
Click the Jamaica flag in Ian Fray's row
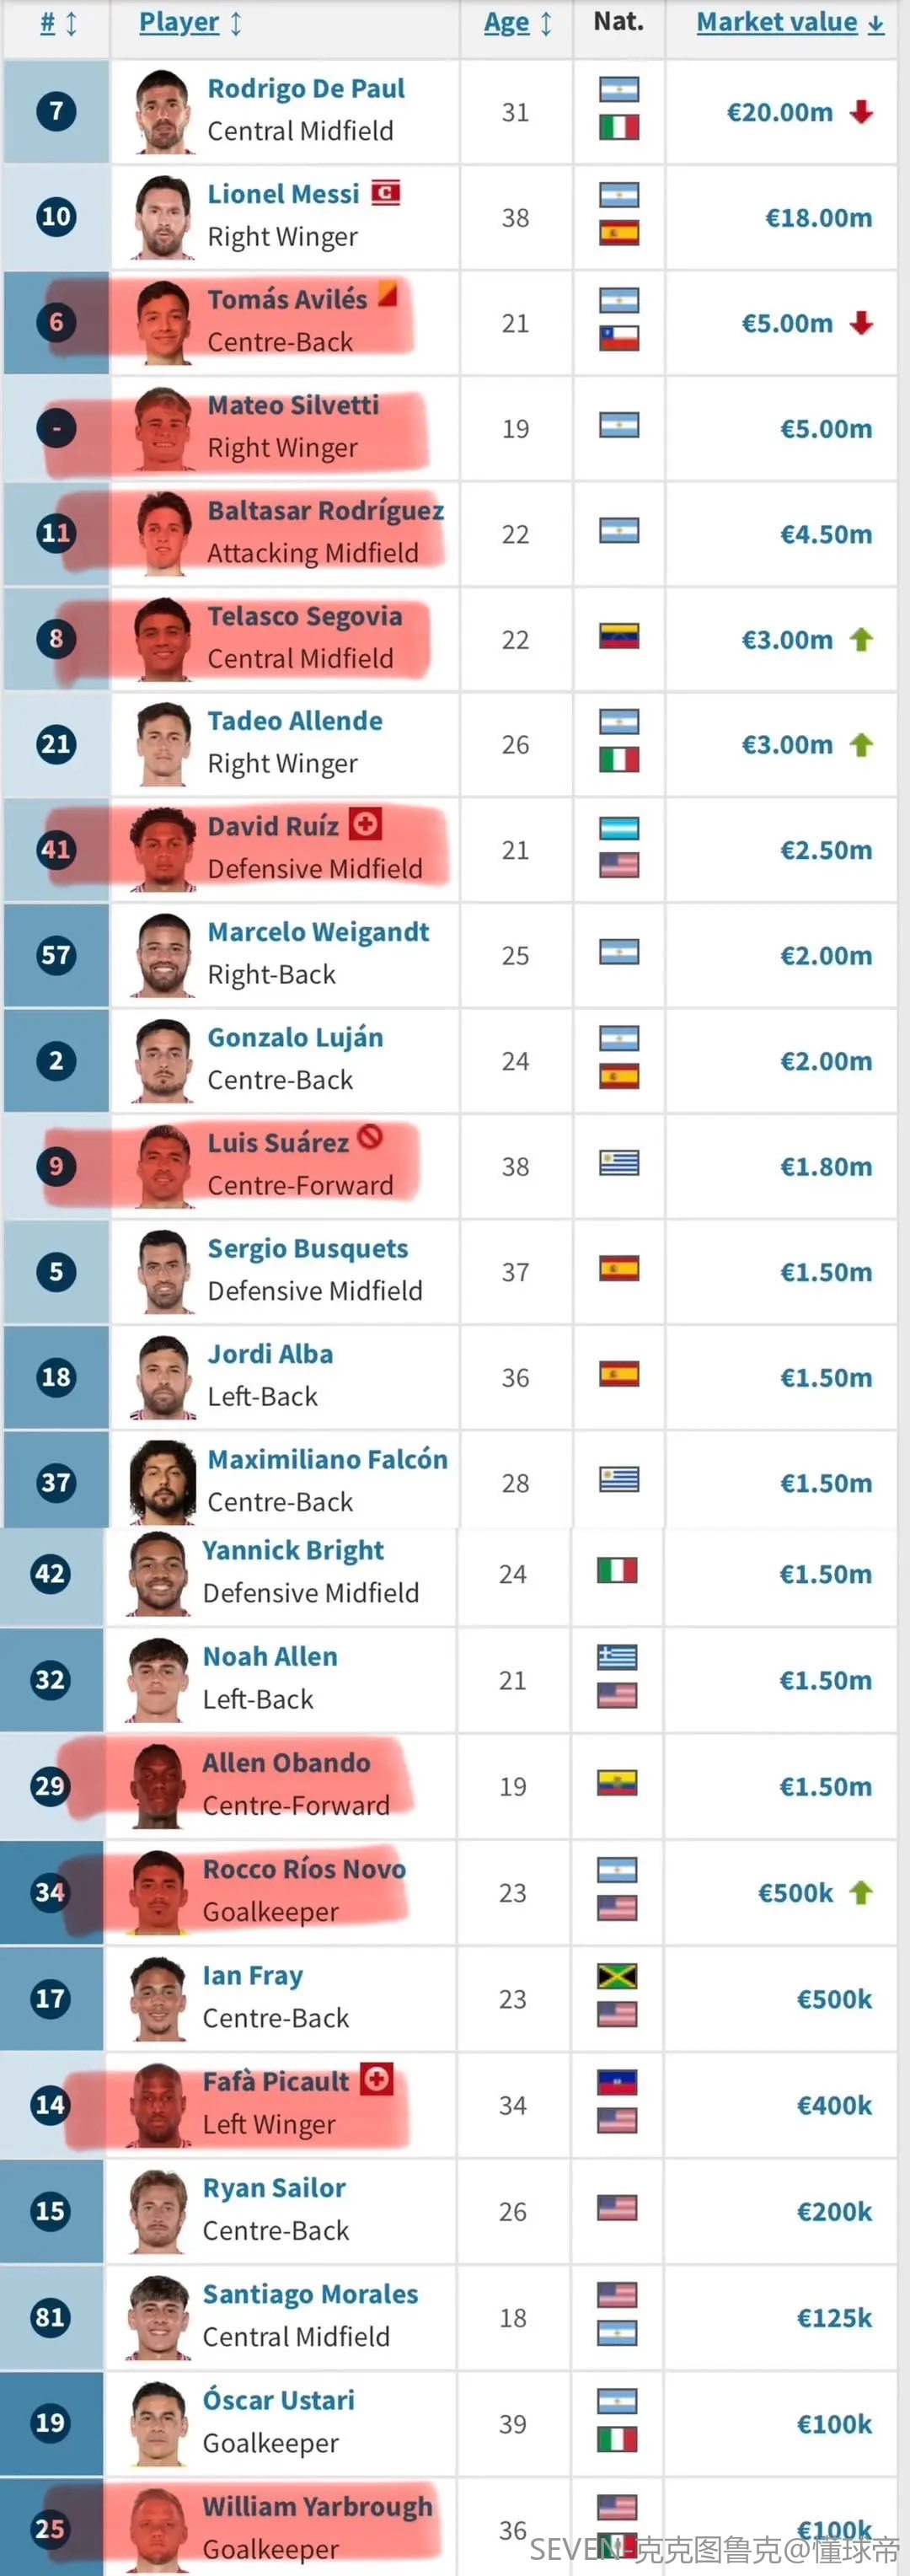pyautogui.click(x=617, y=1976)
